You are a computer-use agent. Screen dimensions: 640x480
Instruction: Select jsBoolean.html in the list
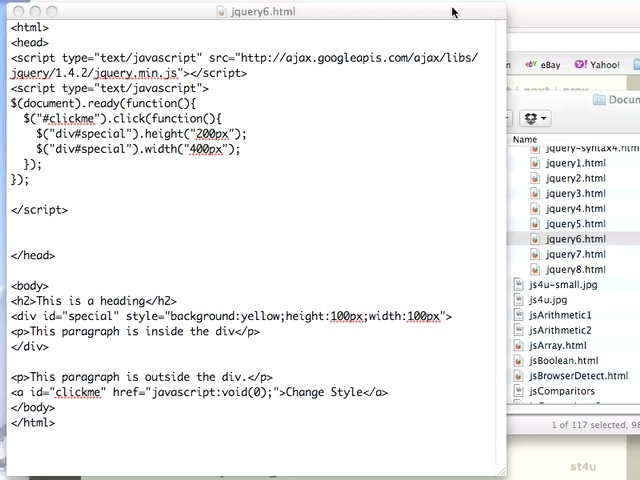pyautogui.click(x=563, y=361)
